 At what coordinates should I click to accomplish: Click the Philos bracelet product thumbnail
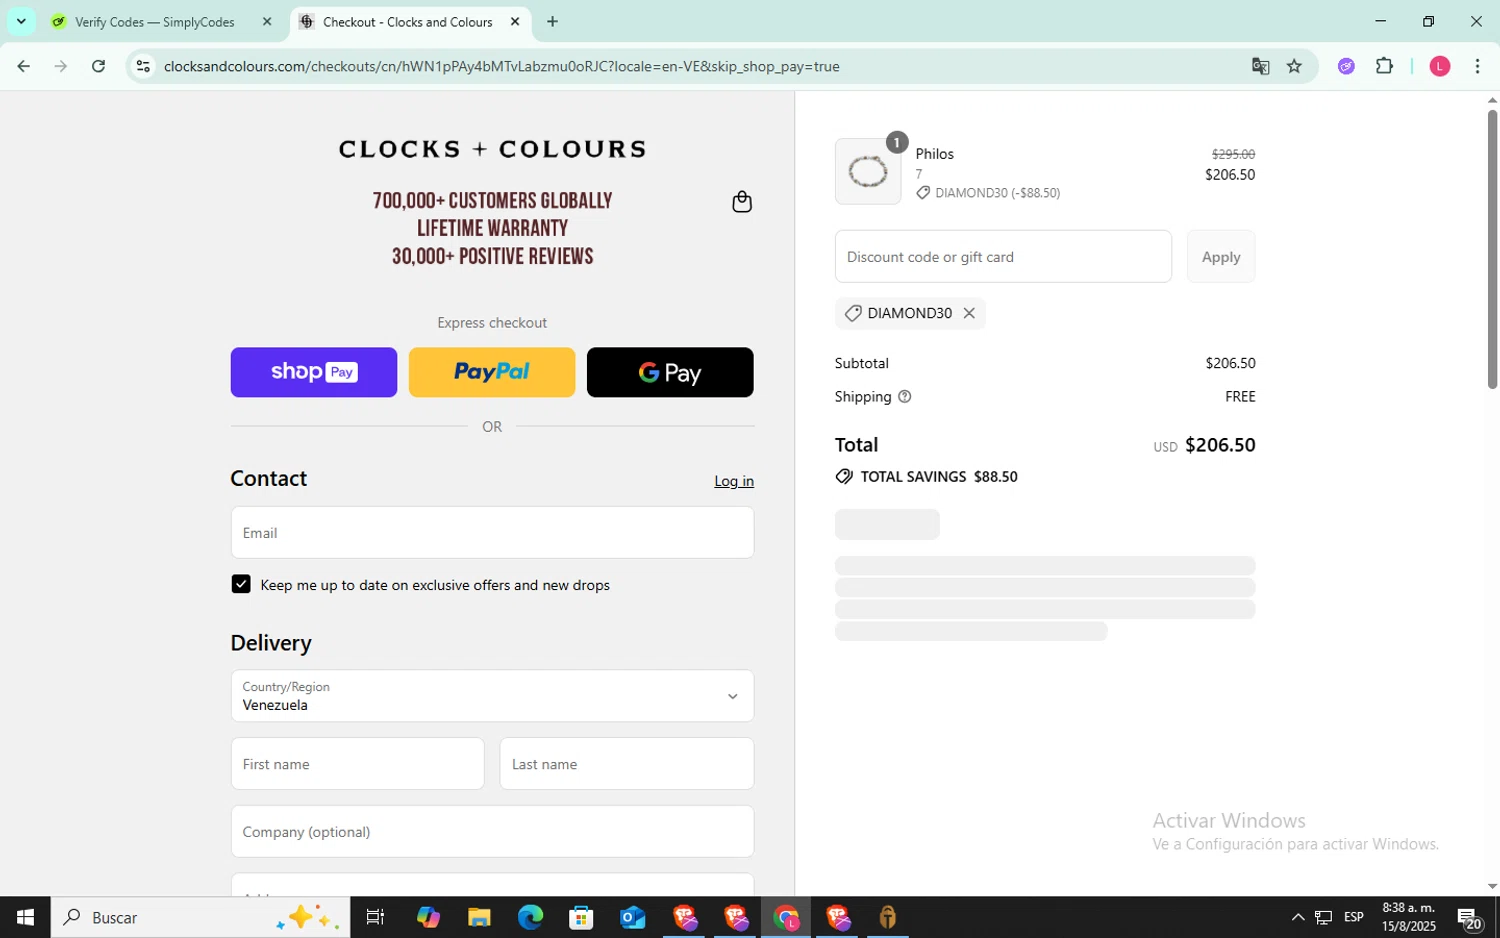click(867, 172)
